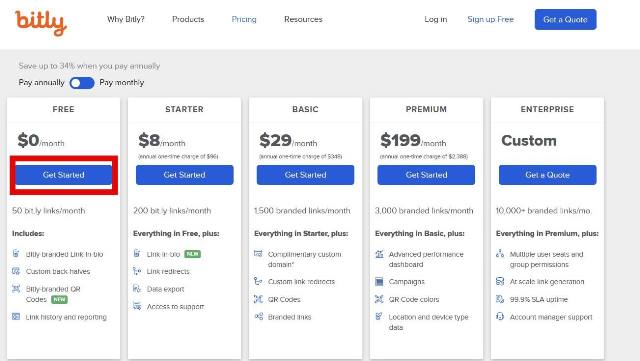Click the $8/month price

162,140
